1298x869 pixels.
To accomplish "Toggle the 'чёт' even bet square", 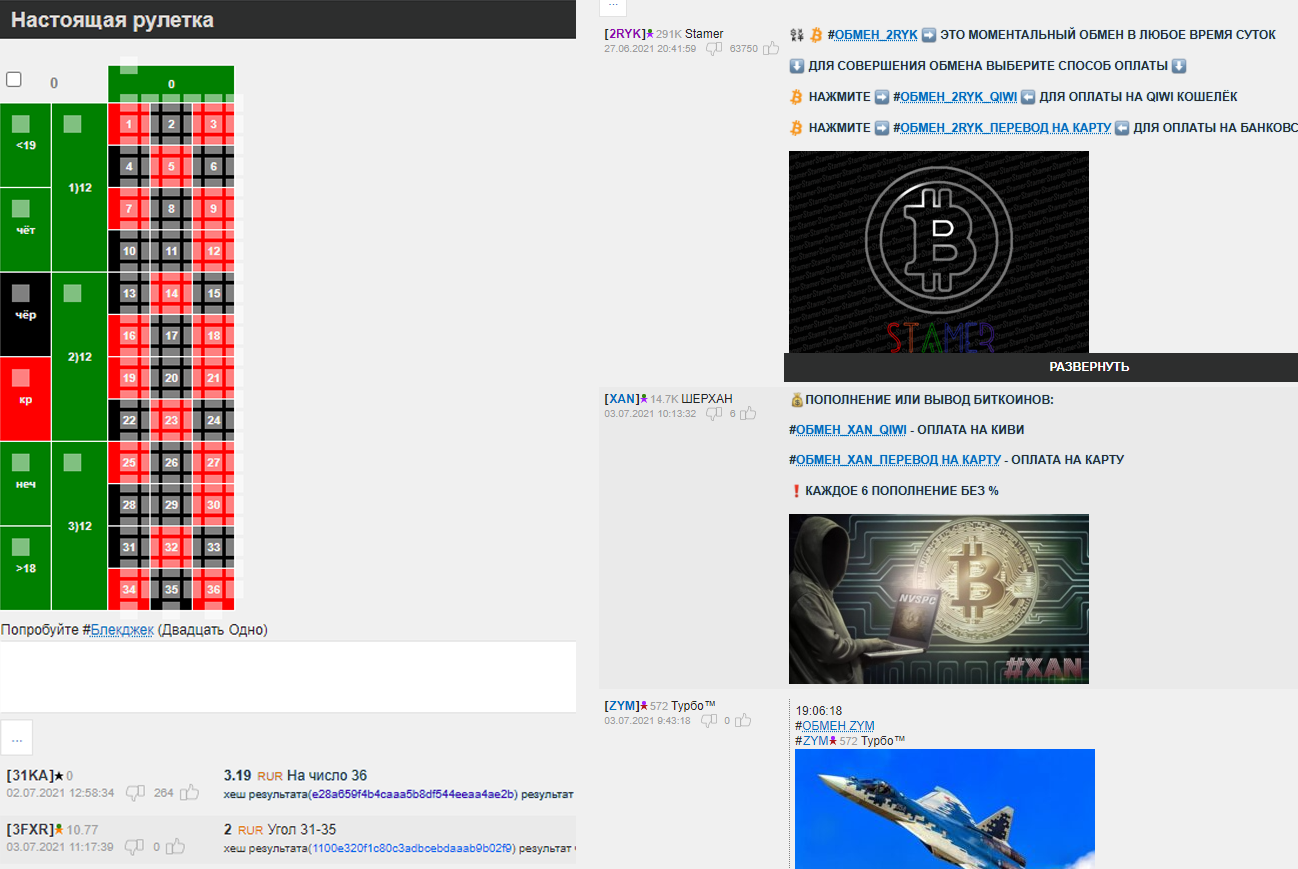I will click(x=21, y=209).
